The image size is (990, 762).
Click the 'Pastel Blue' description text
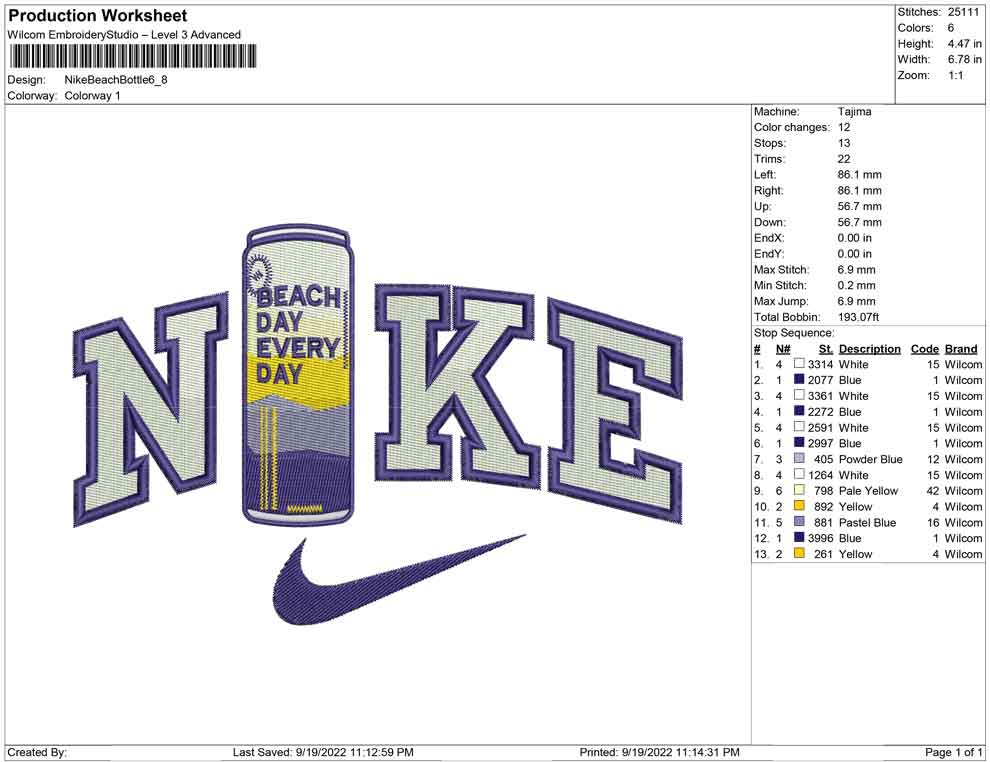coord(867,522)
